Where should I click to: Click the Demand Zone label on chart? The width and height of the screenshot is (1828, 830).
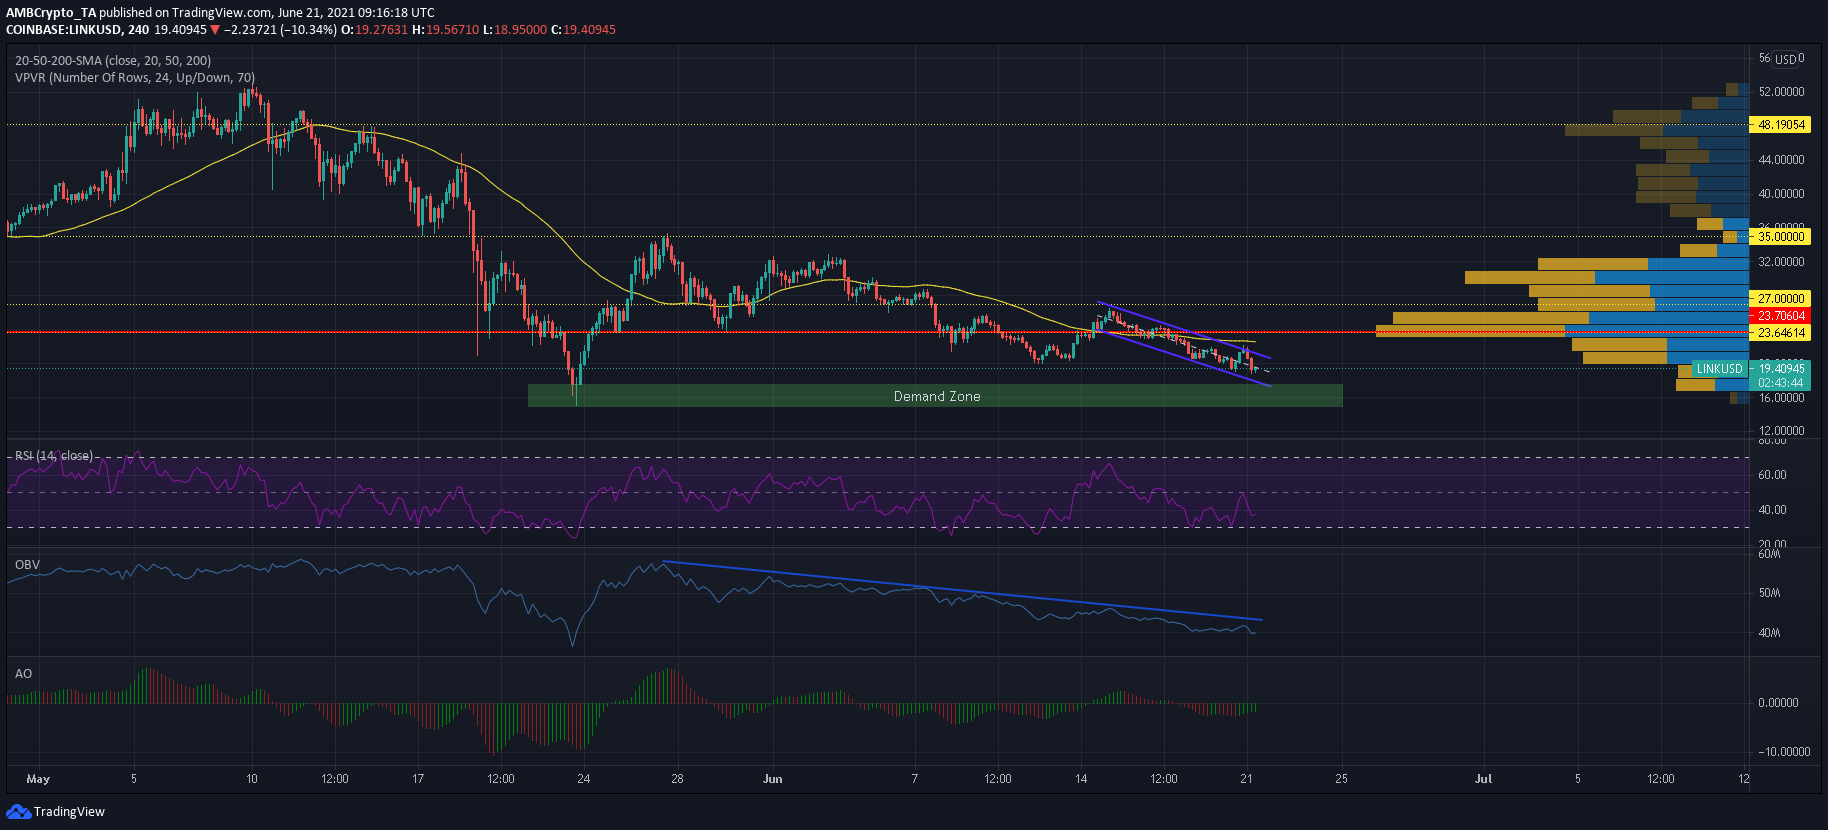[937, 397]
